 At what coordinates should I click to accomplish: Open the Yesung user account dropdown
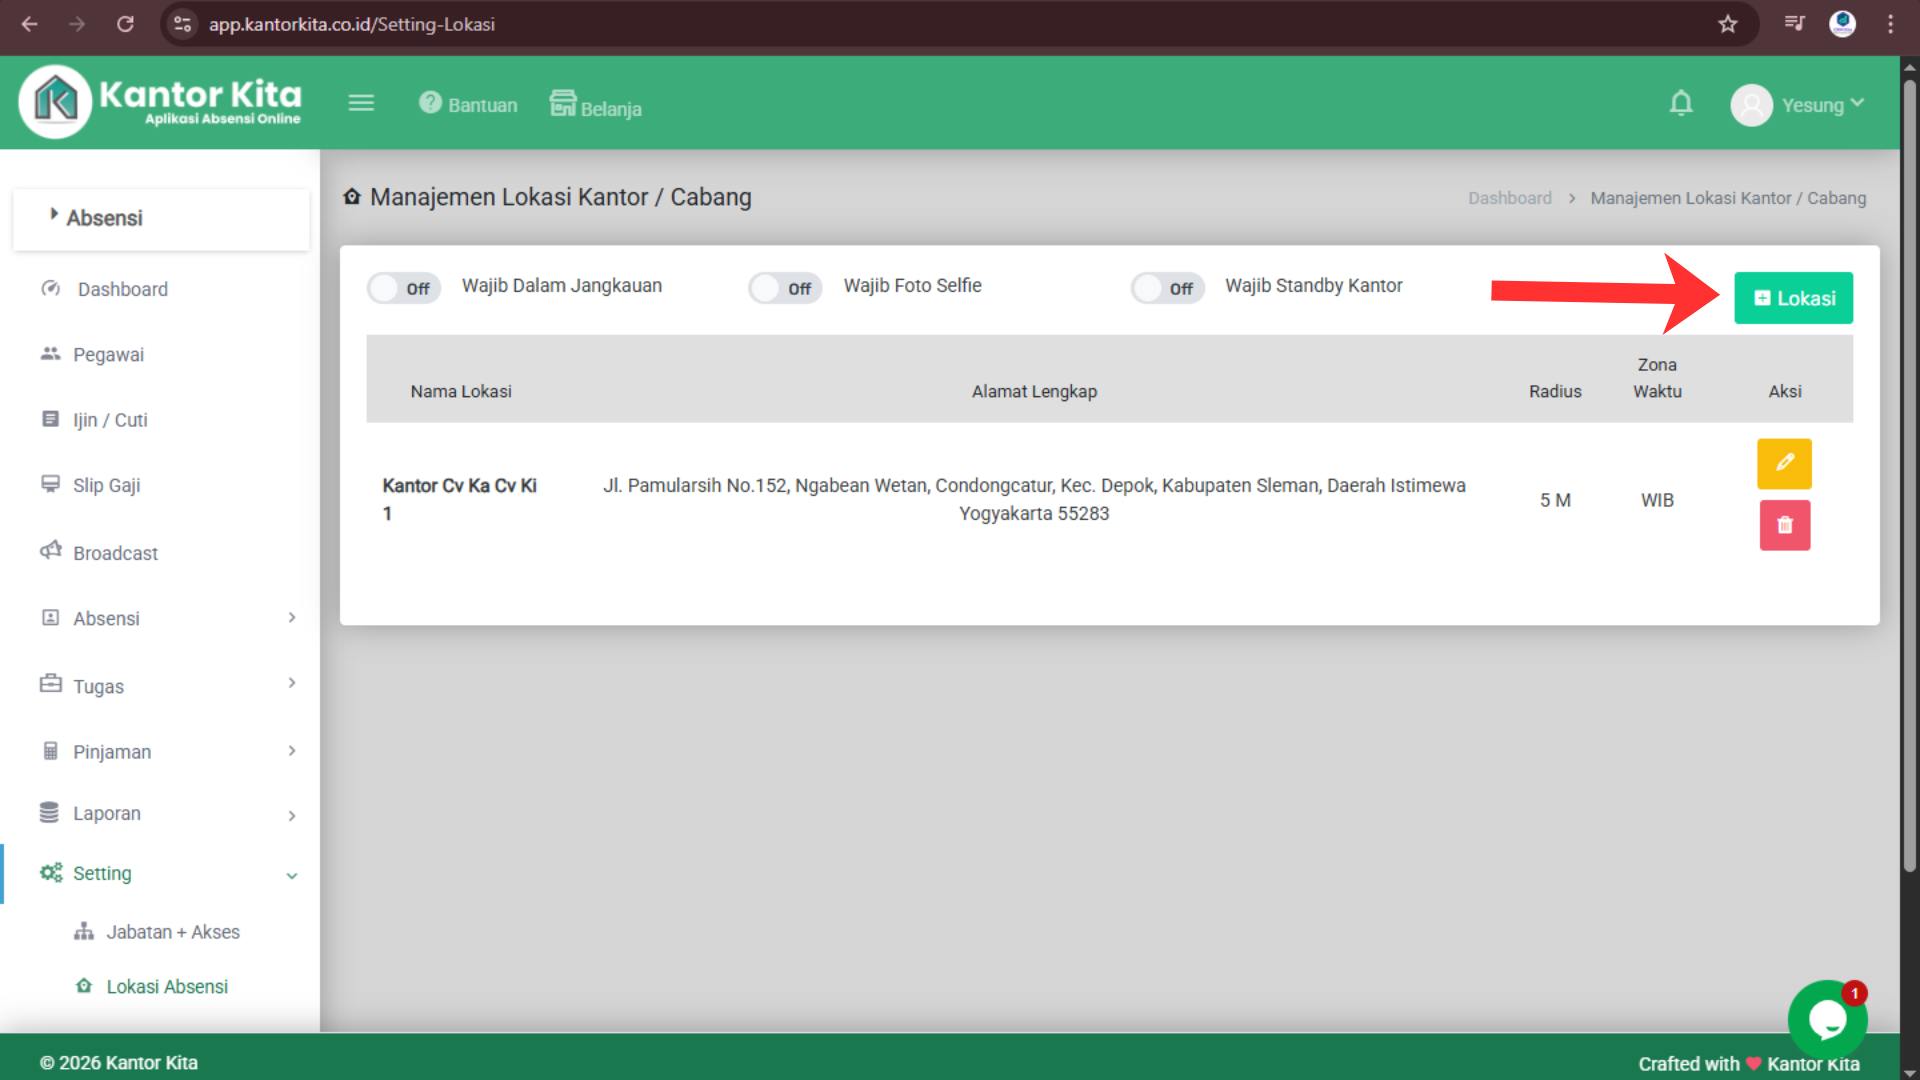click(1798, 105)
